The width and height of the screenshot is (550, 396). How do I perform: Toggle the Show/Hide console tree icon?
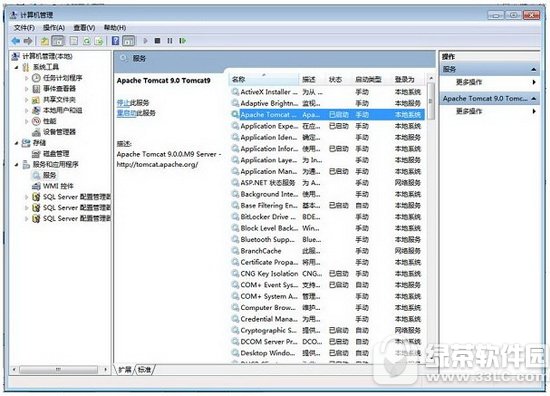point(58,41)
